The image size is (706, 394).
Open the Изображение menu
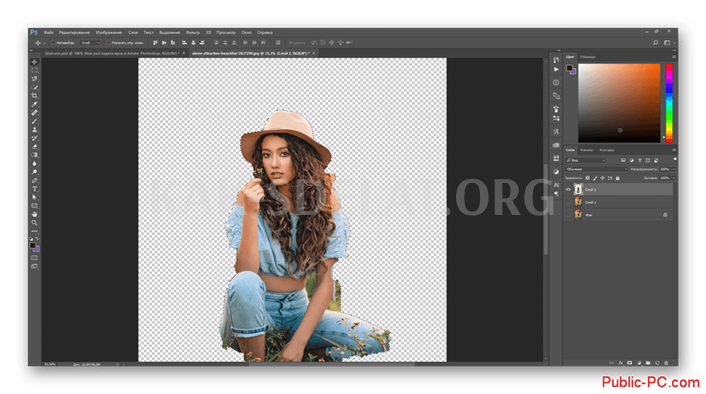(x=109, y=32)
